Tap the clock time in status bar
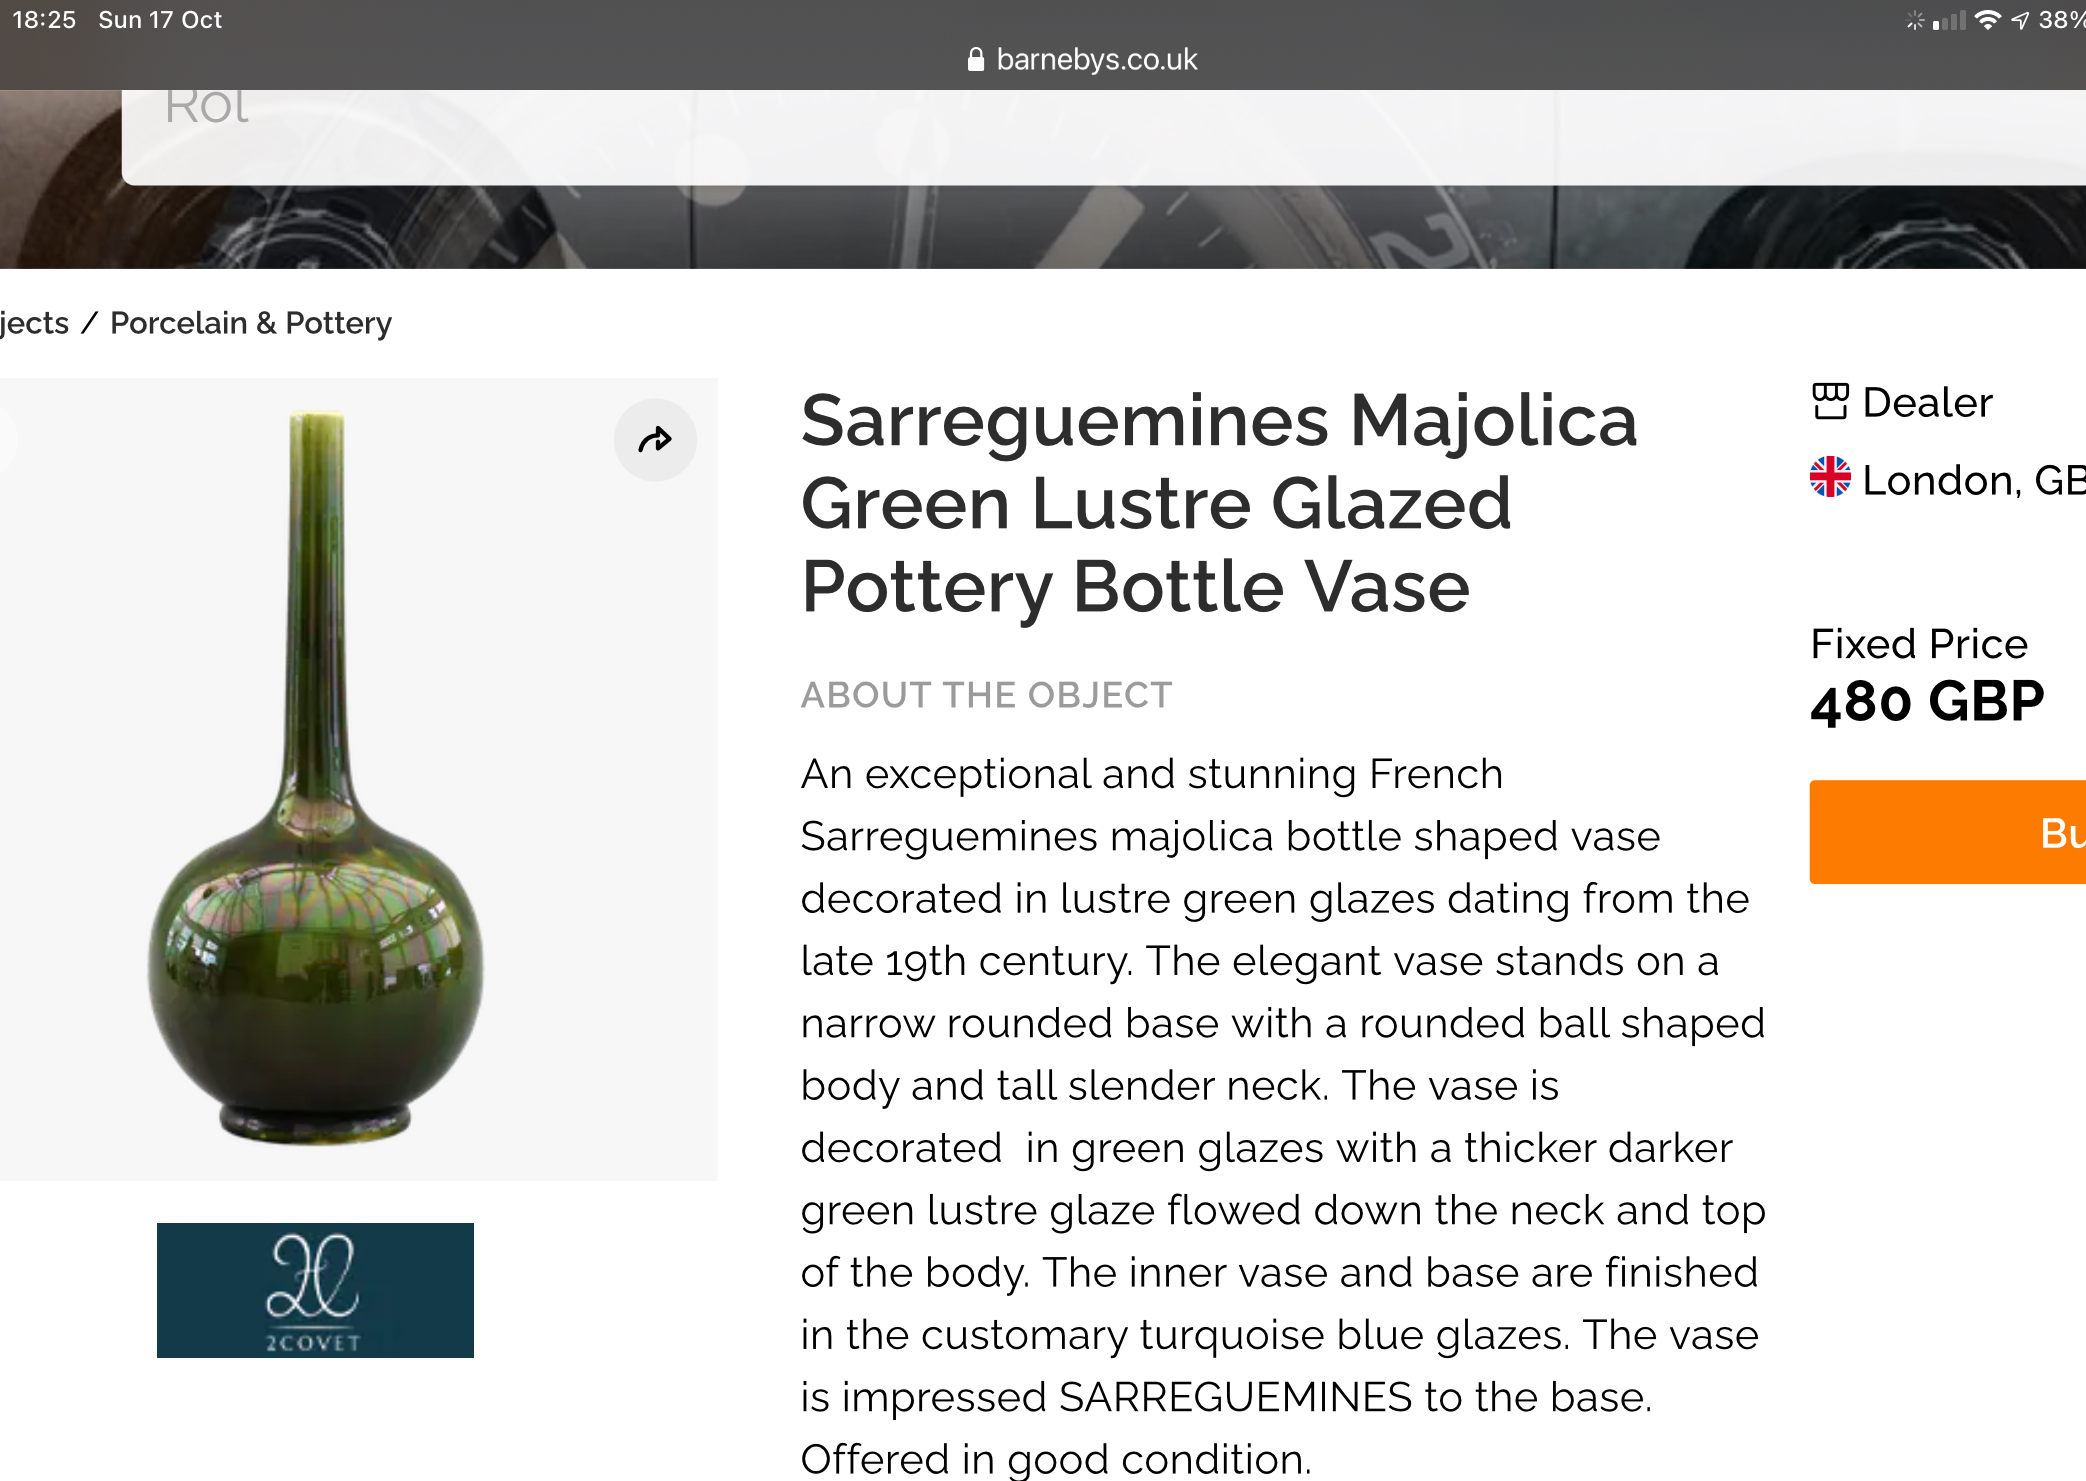Screen dimensions: 2086x1481 pos(44,20)
